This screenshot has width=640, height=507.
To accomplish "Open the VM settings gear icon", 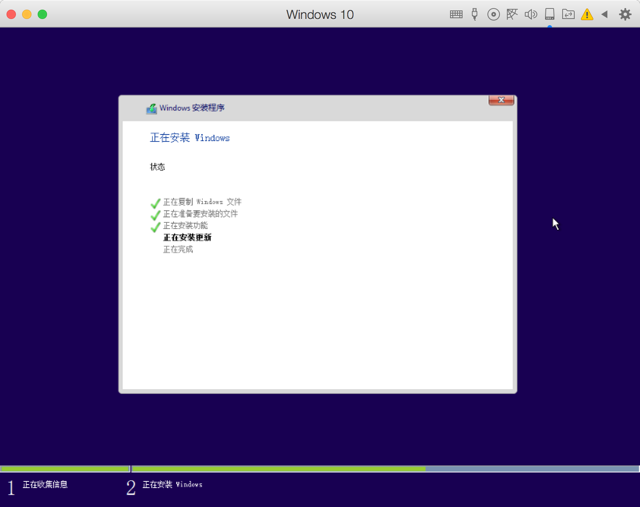I will coord(625,15).
